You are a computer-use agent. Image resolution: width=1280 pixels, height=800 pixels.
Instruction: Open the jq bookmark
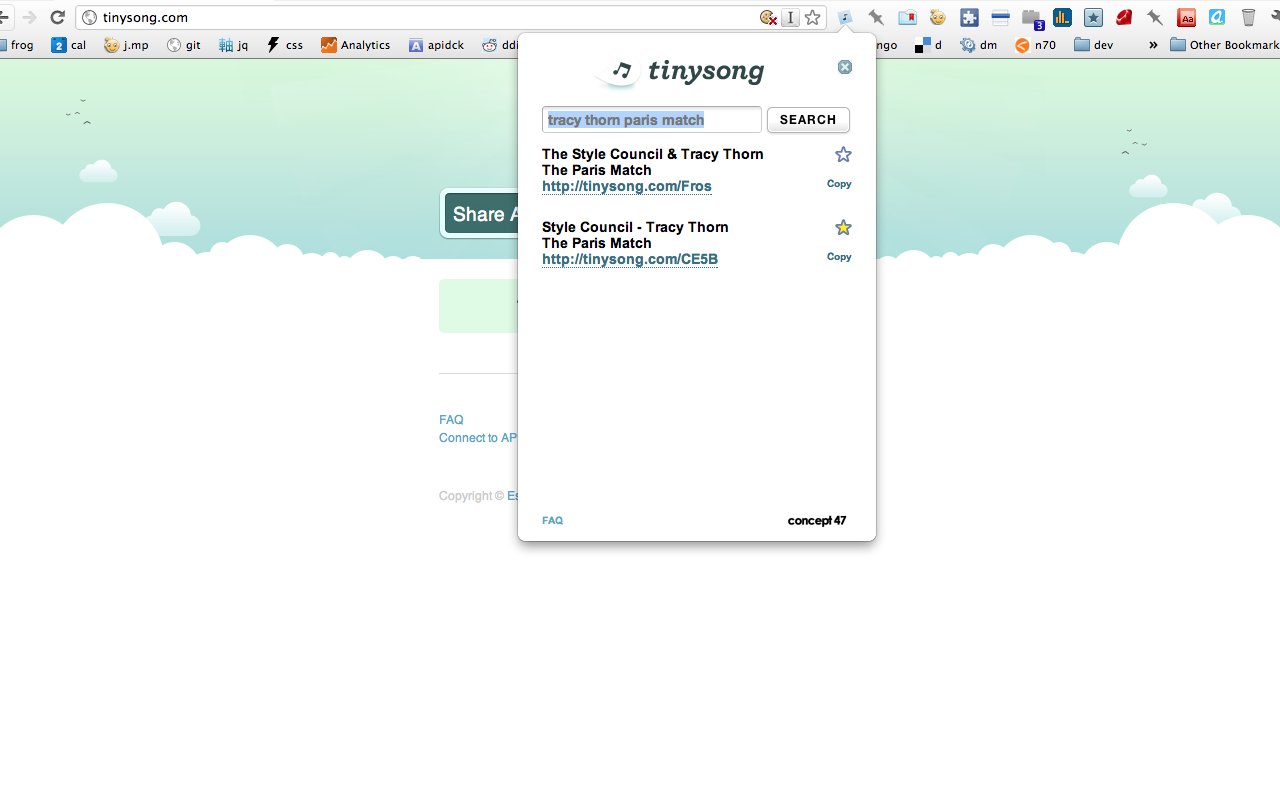click(x=234, y=45)
